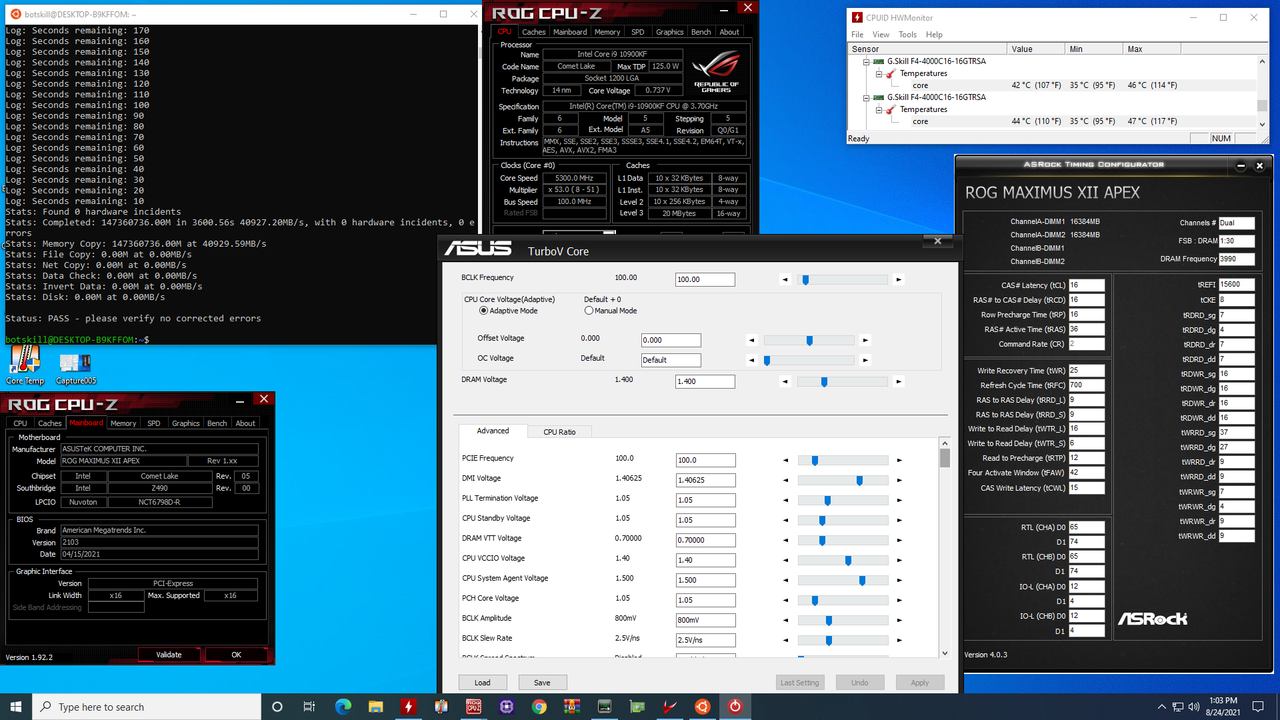Increase DRAM Voltage with right arrow
This screenshot has height=720, width=1280.
(898, 381)
